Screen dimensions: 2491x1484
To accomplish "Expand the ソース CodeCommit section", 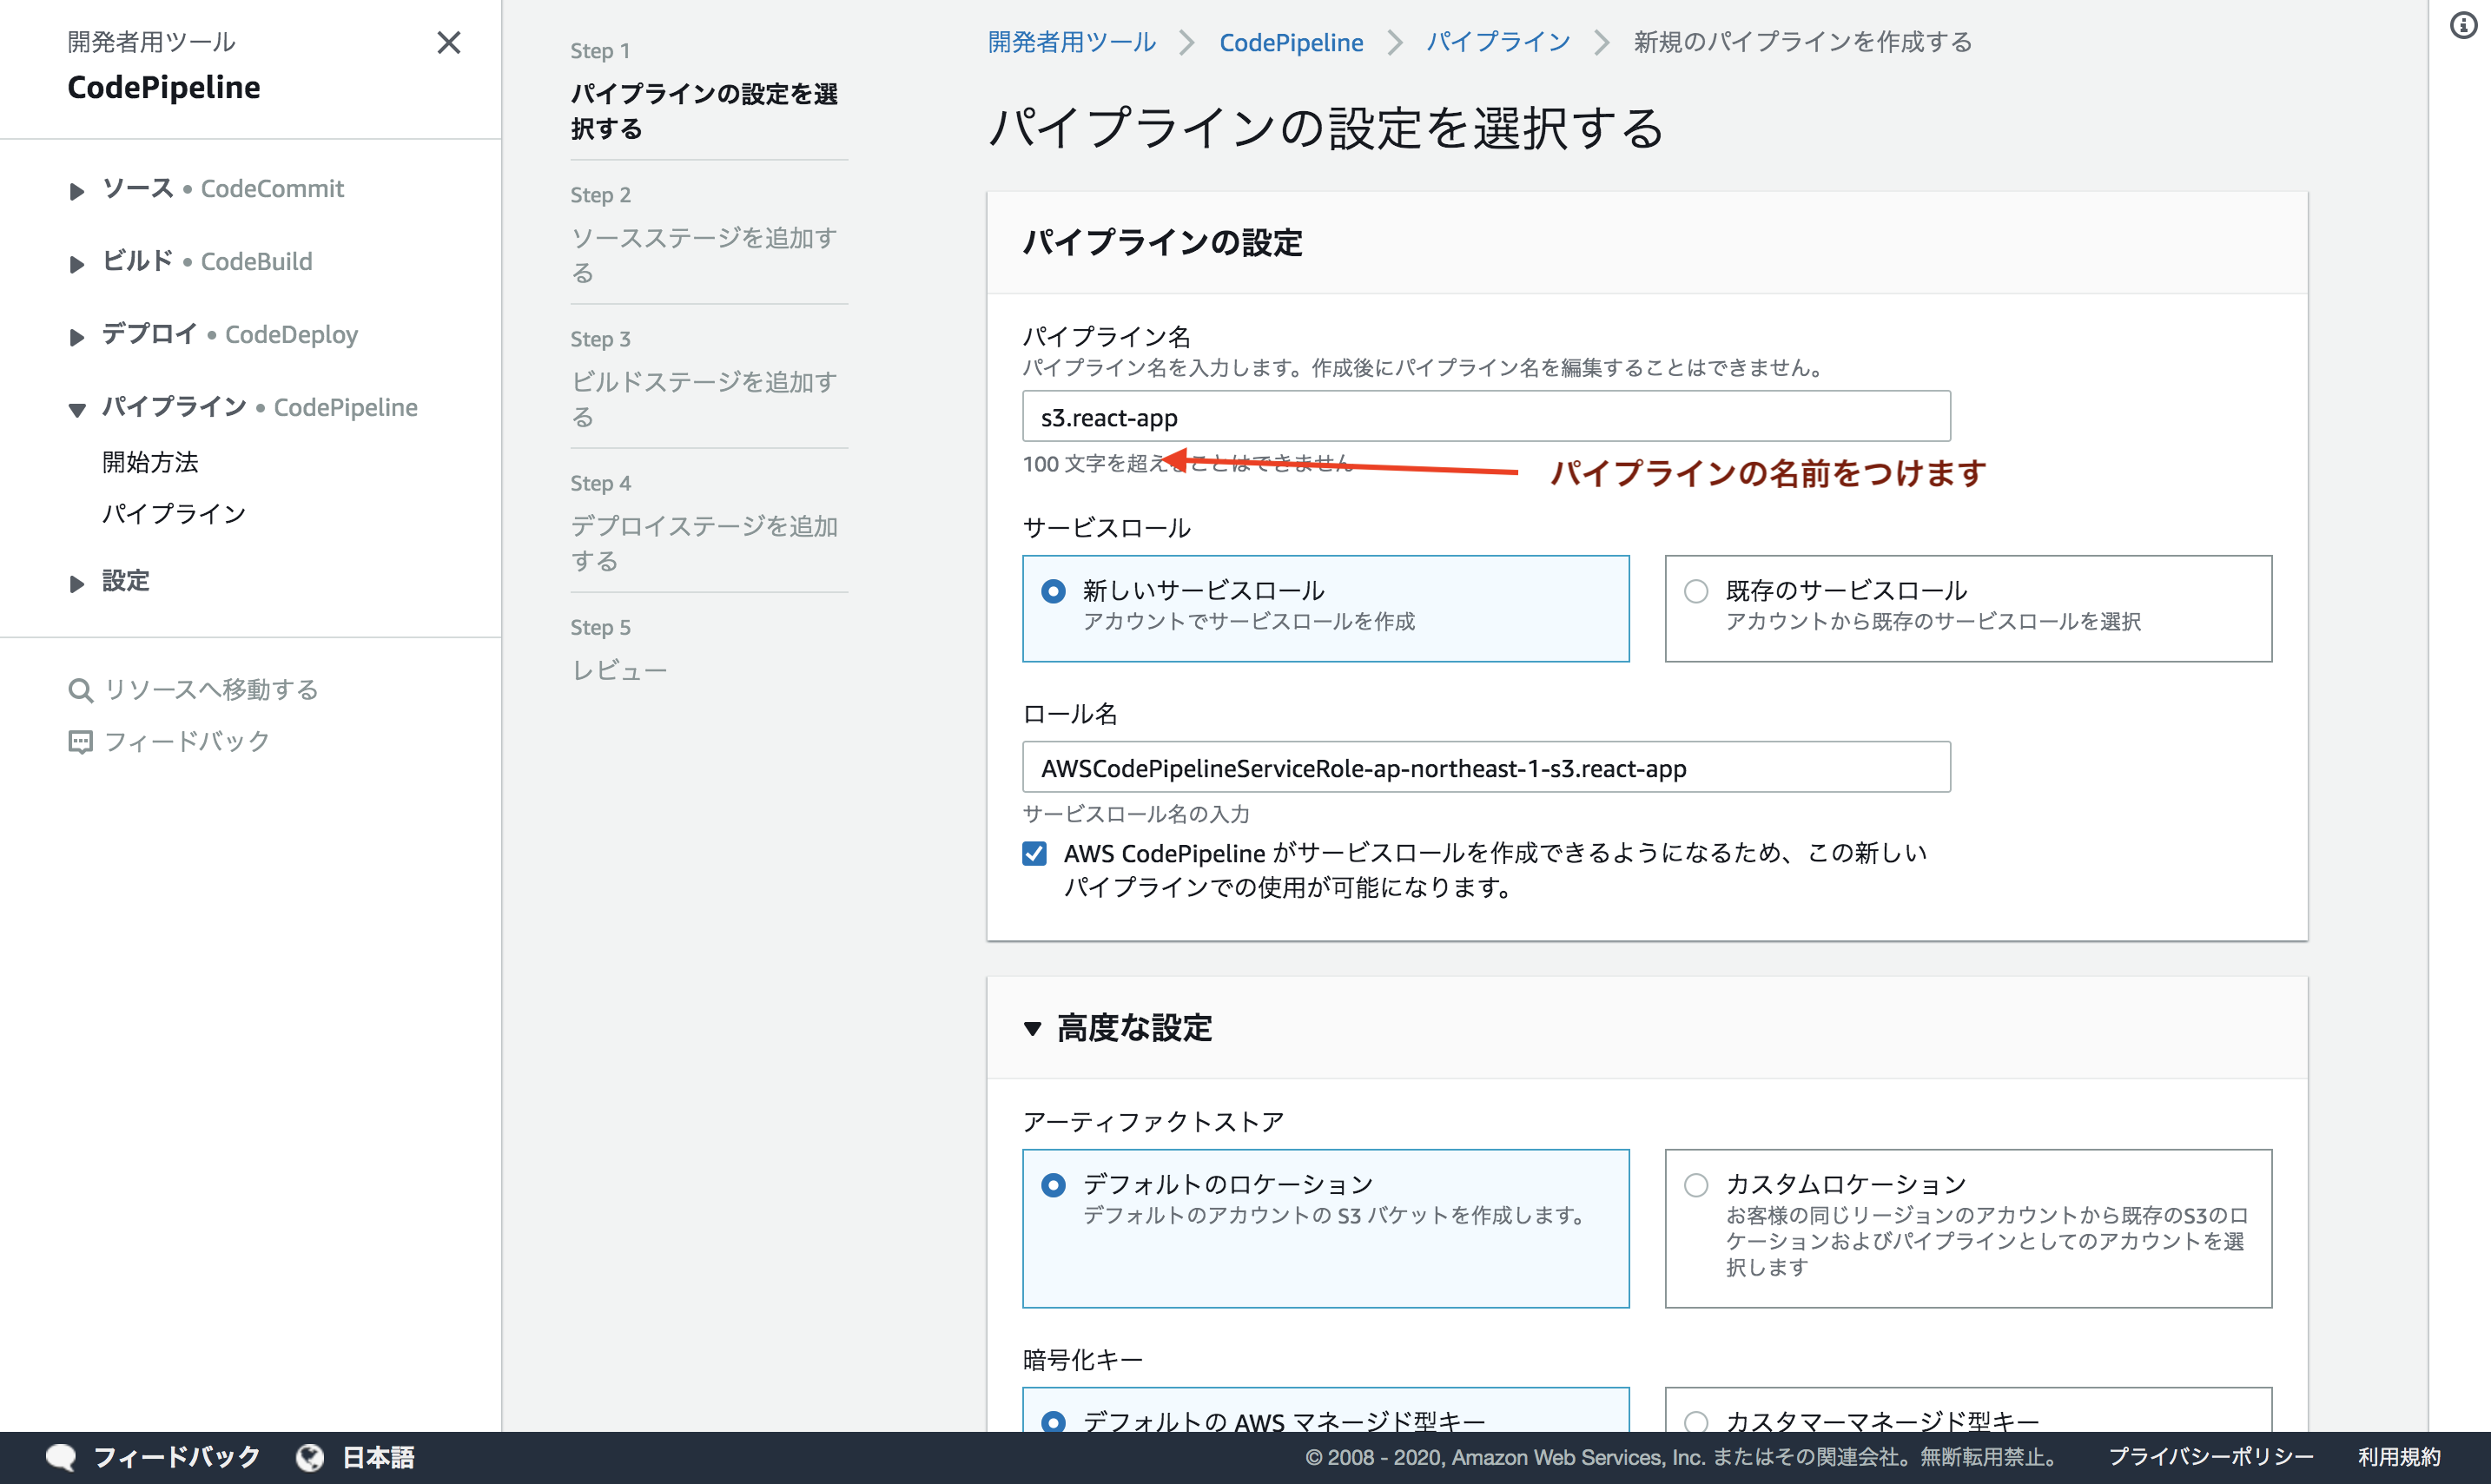I will pyautogui.click(x=77, y=190).
